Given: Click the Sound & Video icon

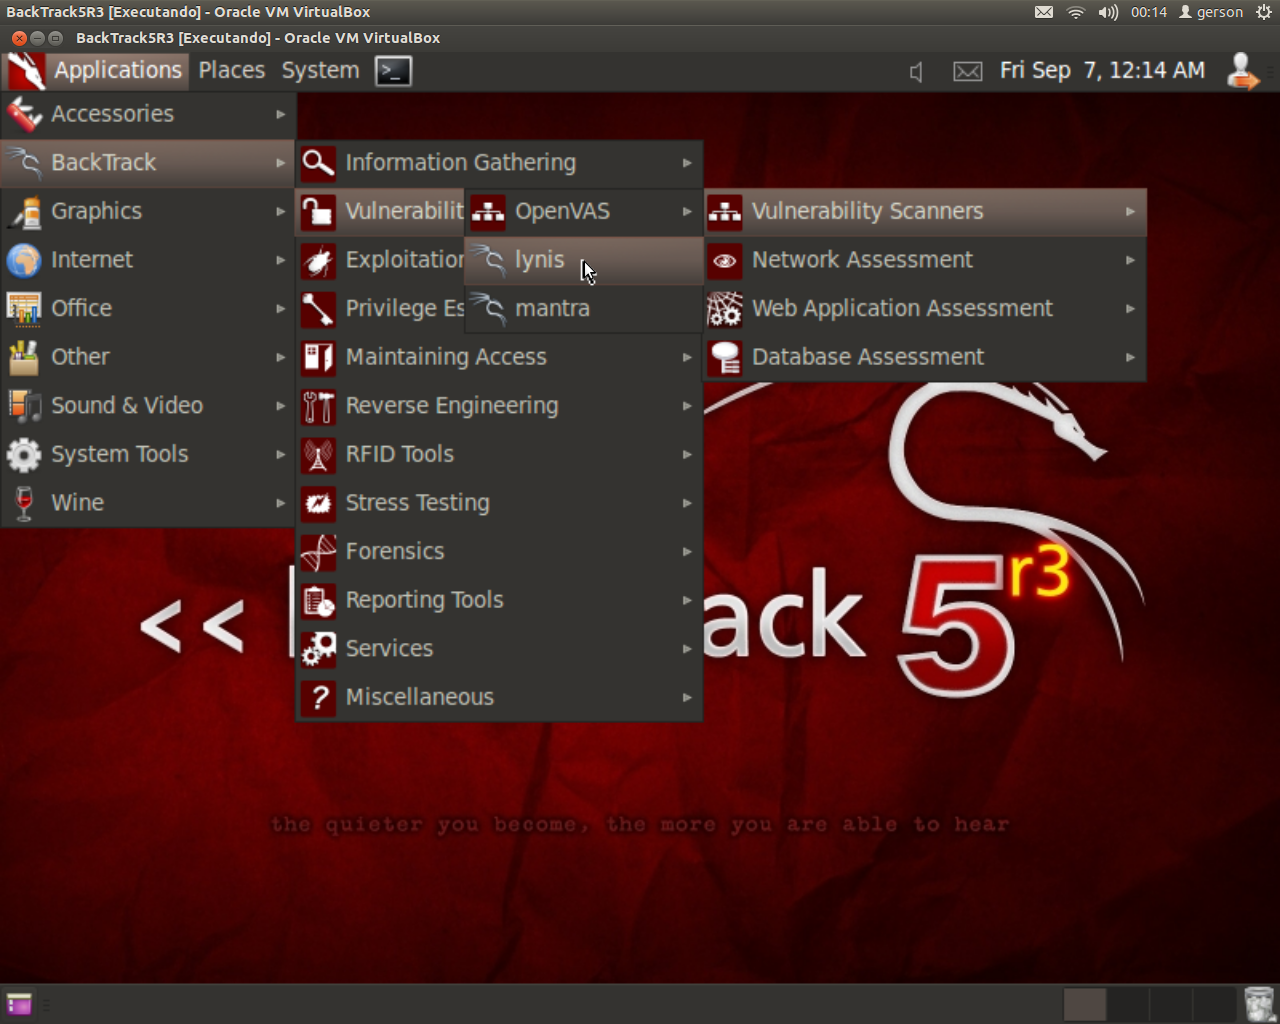Looking at the screenshot, I should [x=24, y=405].
